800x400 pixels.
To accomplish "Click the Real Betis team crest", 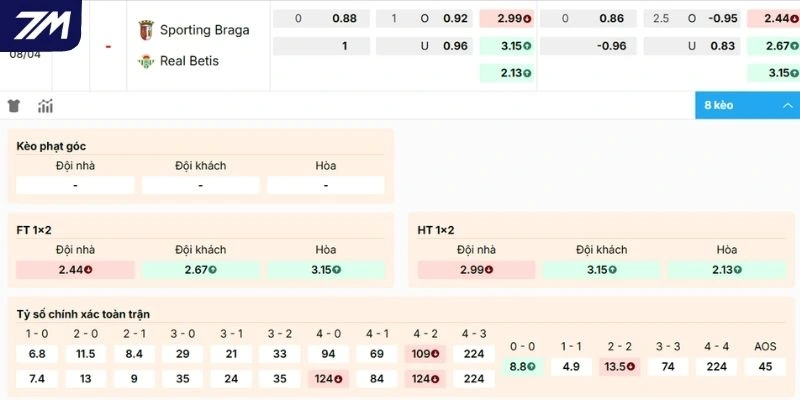I will pos(144,61).
